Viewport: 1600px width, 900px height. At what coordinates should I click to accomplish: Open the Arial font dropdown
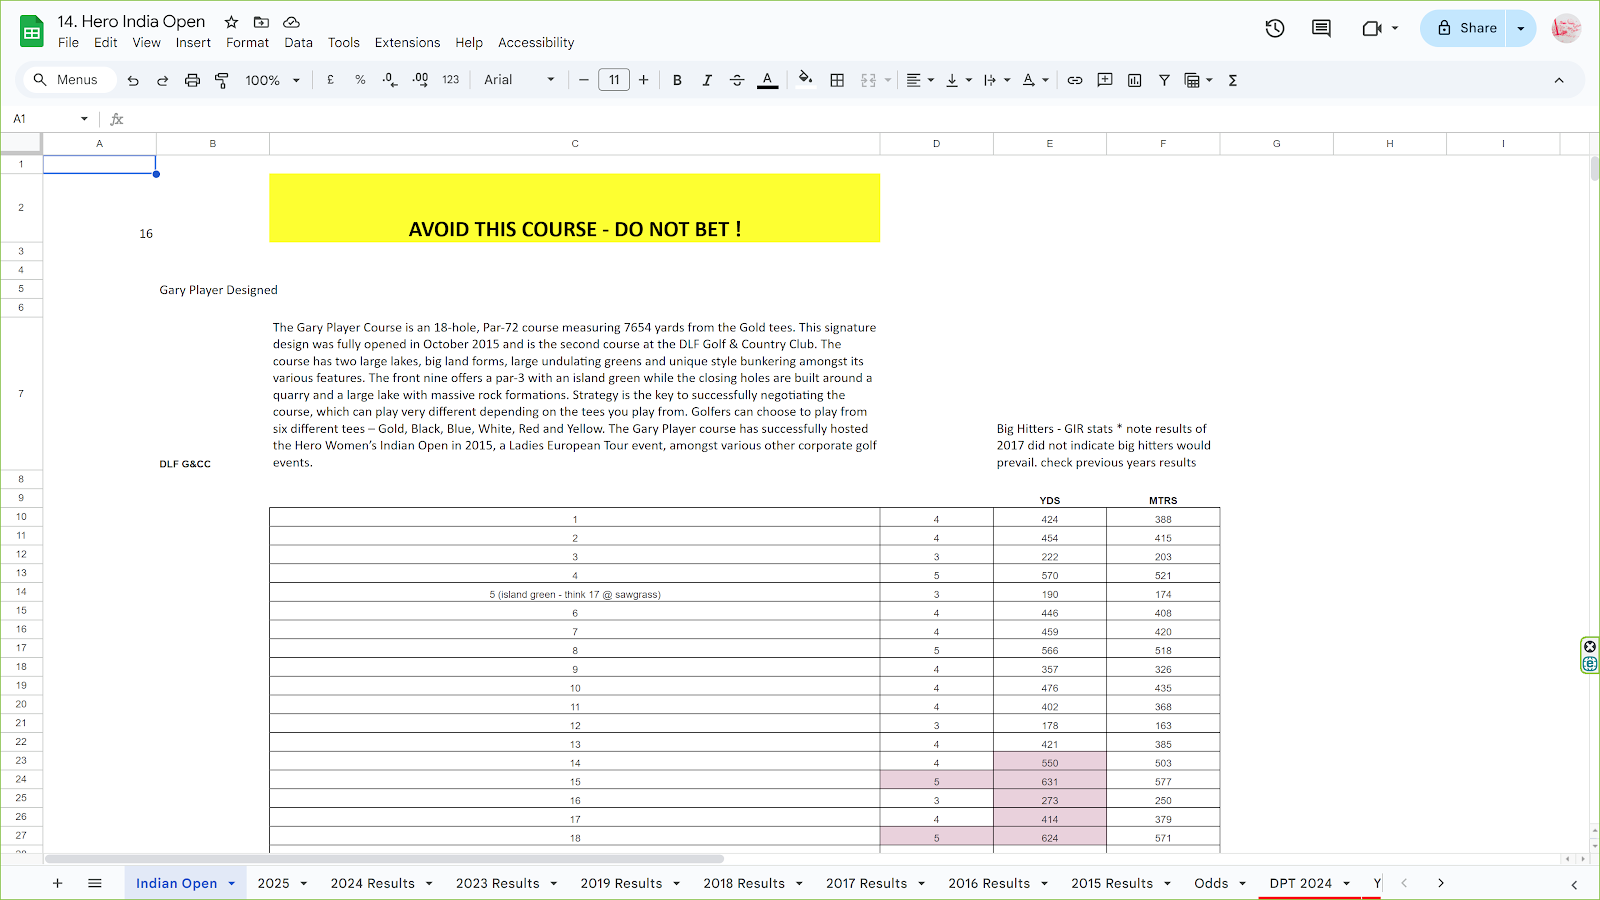tap(519, 80)
